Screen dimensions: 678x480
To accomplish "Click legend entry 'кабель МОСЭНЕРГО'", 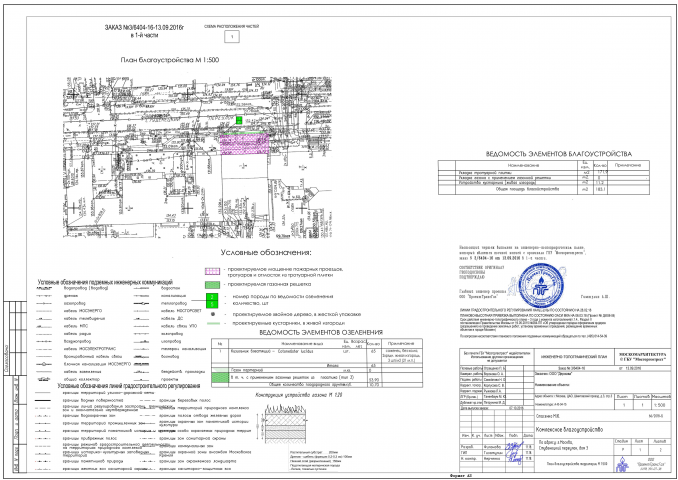I will click(x=83, y=311).
